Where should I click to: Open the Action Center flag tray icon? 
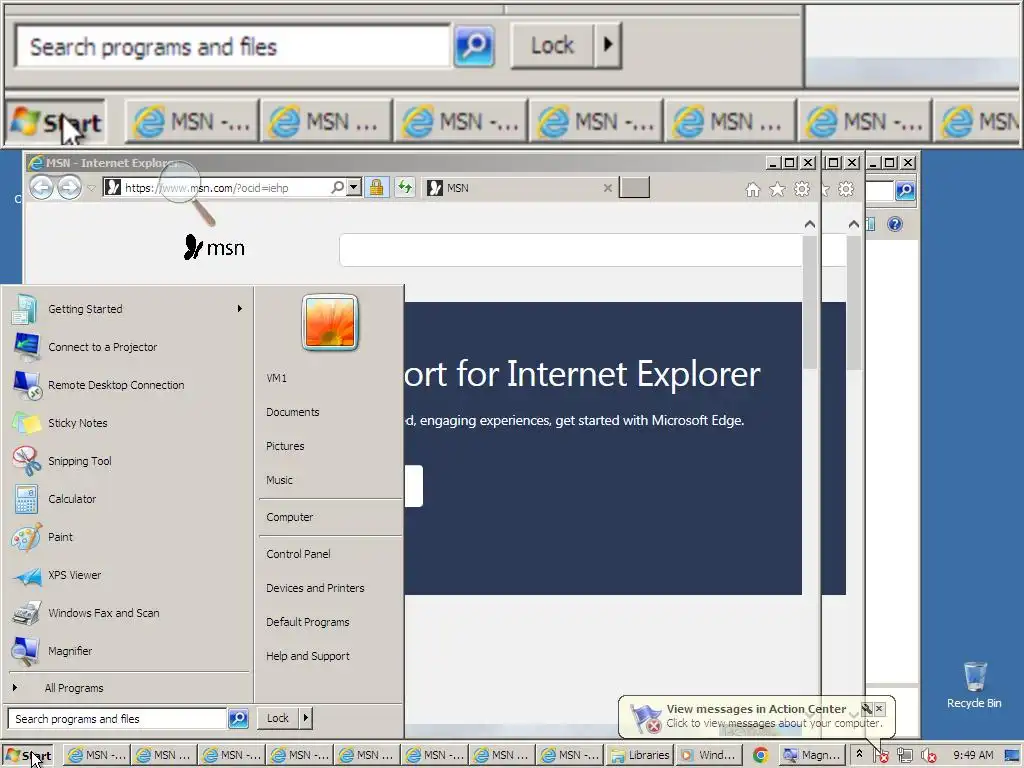[x=881, y=756]
